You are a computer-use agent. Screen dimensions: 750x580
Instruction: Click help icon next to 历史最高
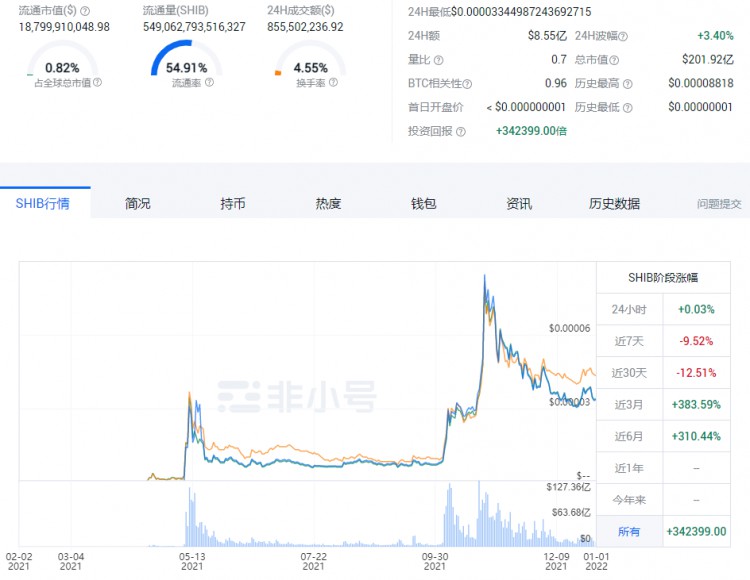628,84
